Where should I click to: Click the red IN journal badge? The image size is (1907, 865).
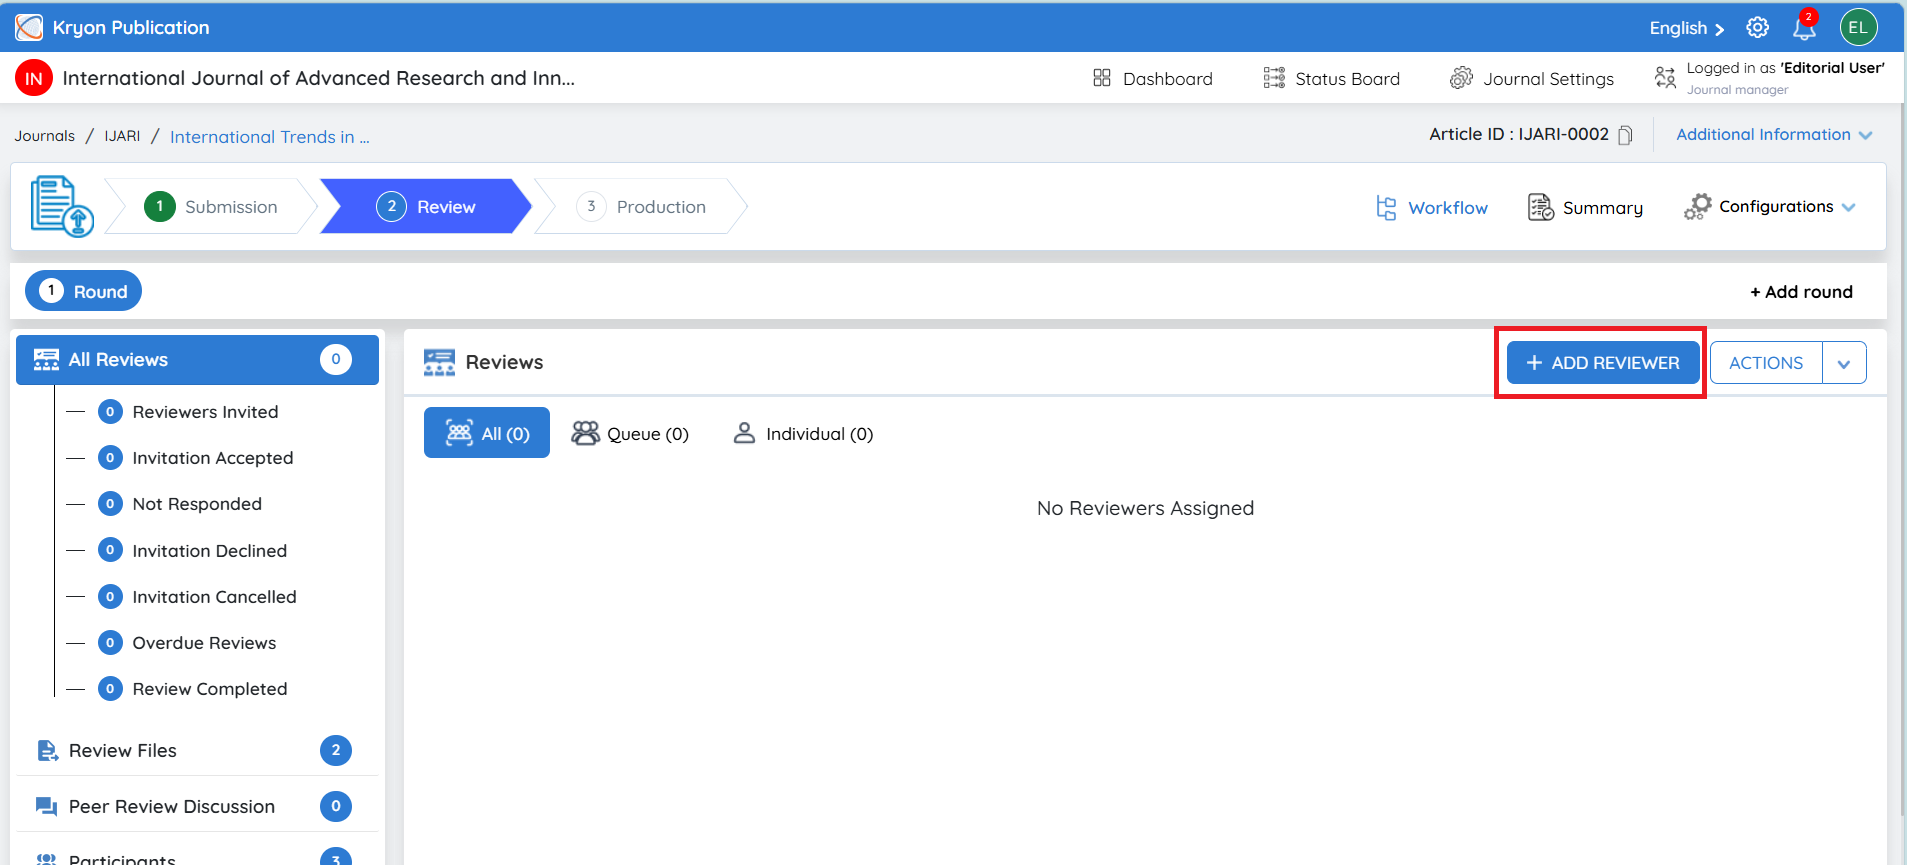[x=34, y=78]
